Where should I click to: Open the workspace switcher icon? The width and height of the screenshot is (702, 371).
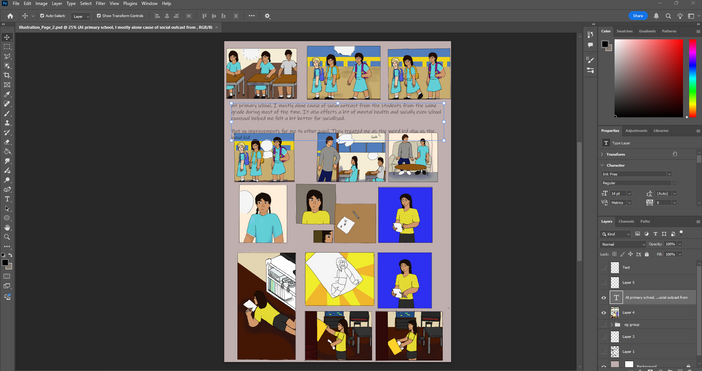(691, 16)
